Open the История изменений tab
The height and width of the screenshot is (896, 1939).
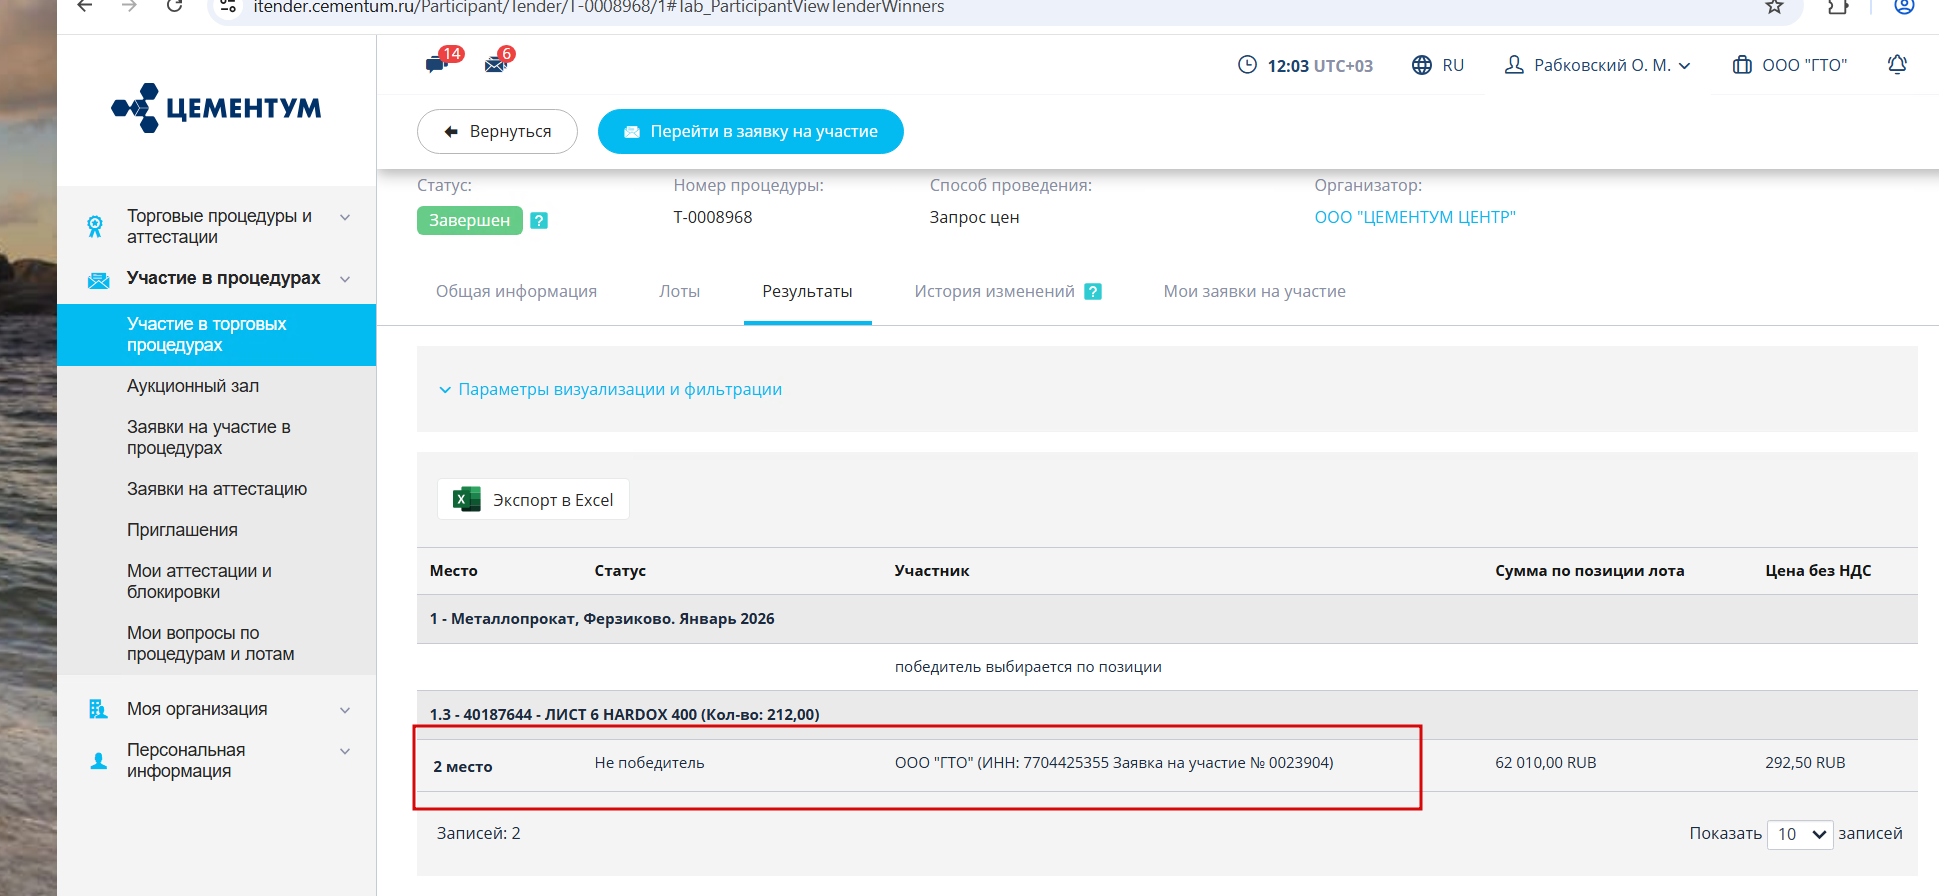click(994, 291)
